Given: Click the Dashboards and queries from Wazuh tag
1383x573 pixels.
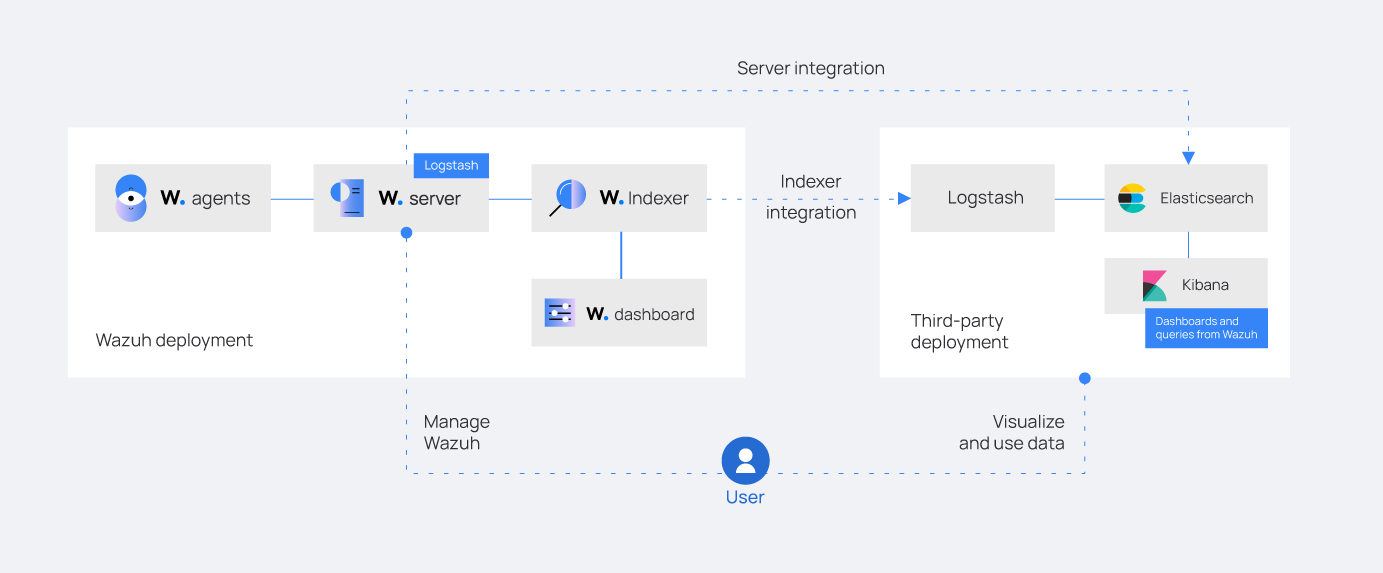Looking at the screenshot, I should point(1206,328).
